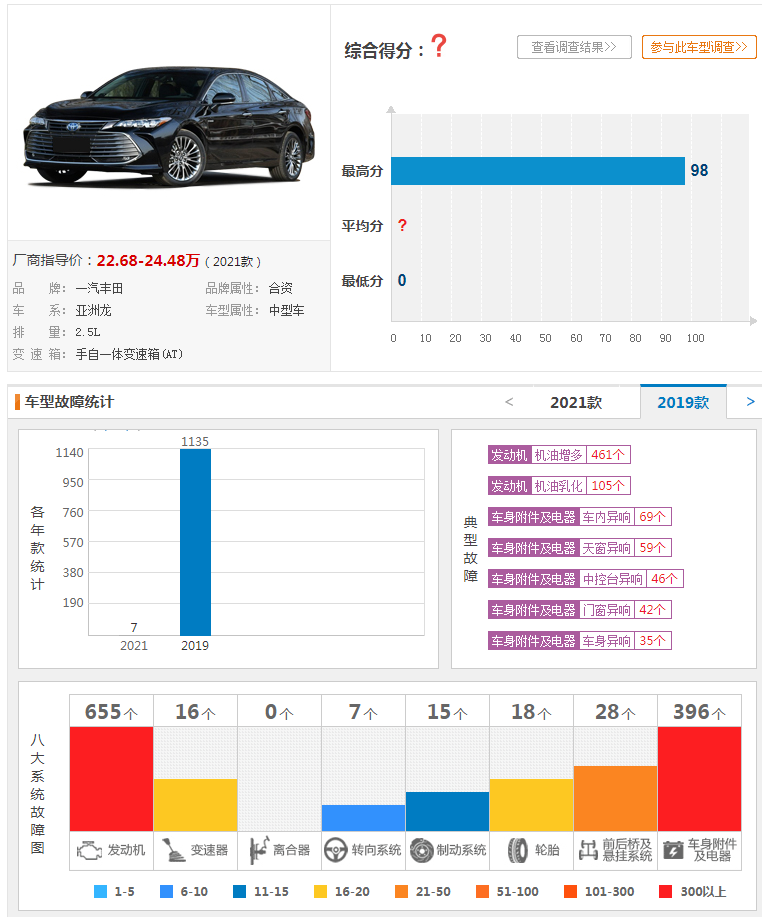762x917 pixels.
Task: Open 查看调查结果 button
Action: 574,47
